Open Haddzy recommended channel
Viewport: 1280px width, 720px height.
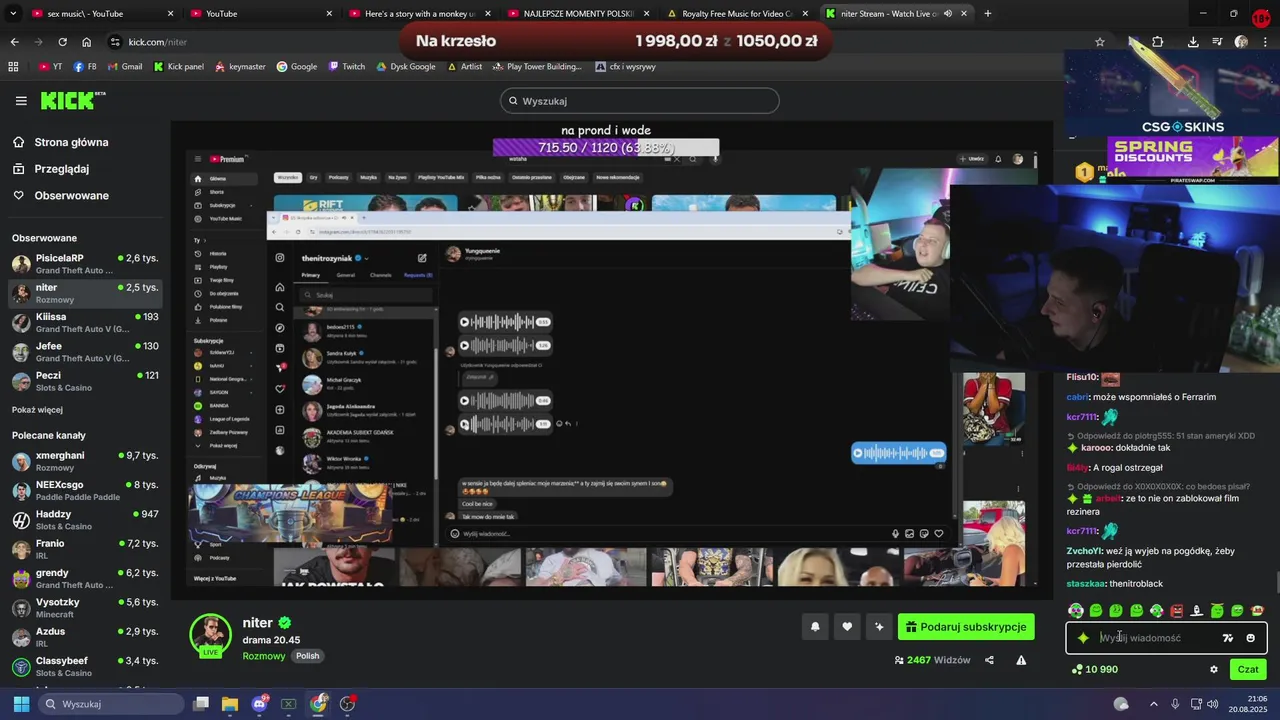[x=85, y=520]
